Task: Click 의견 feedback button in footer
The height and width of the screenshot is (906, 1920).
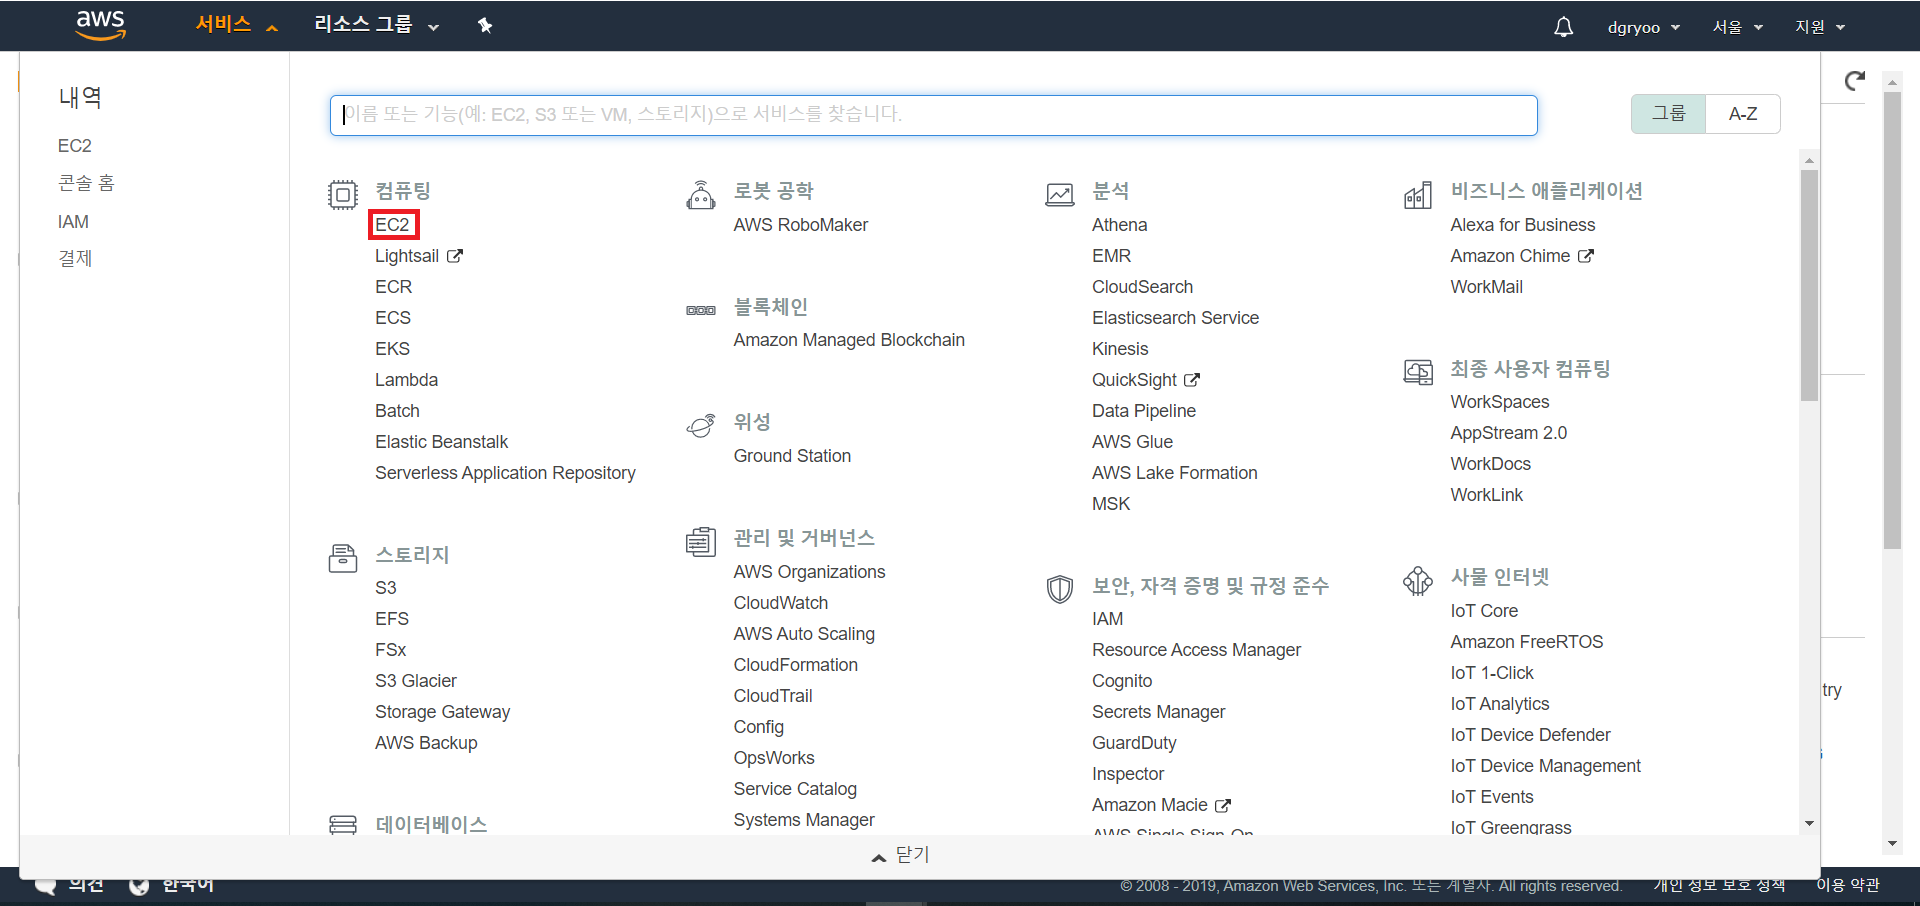Action: click(70, 885)
